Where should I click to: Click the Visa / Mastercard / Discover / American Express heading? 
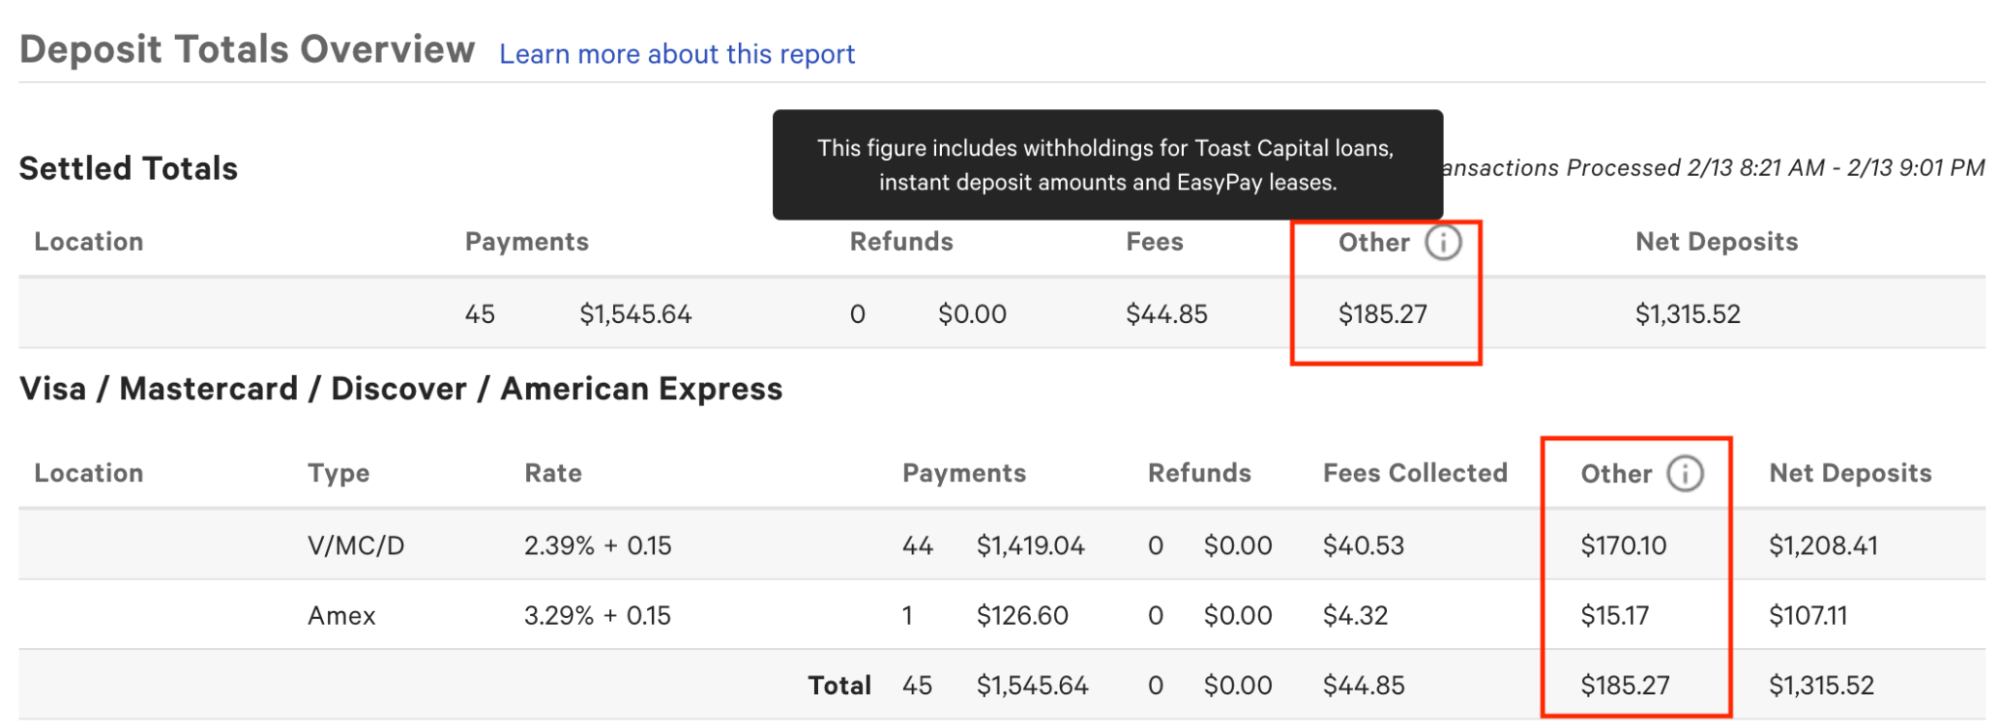tap(402, 389)
